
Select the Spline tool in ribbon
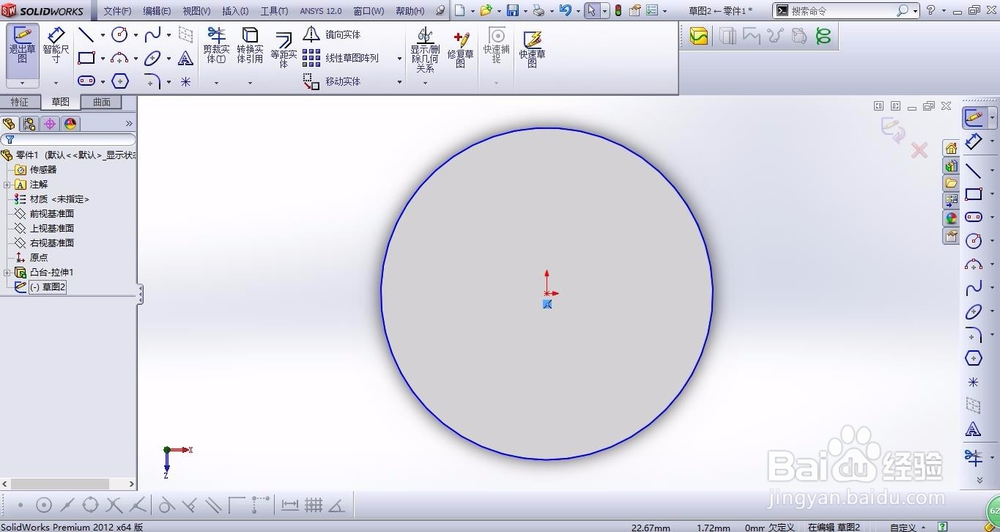152,34
